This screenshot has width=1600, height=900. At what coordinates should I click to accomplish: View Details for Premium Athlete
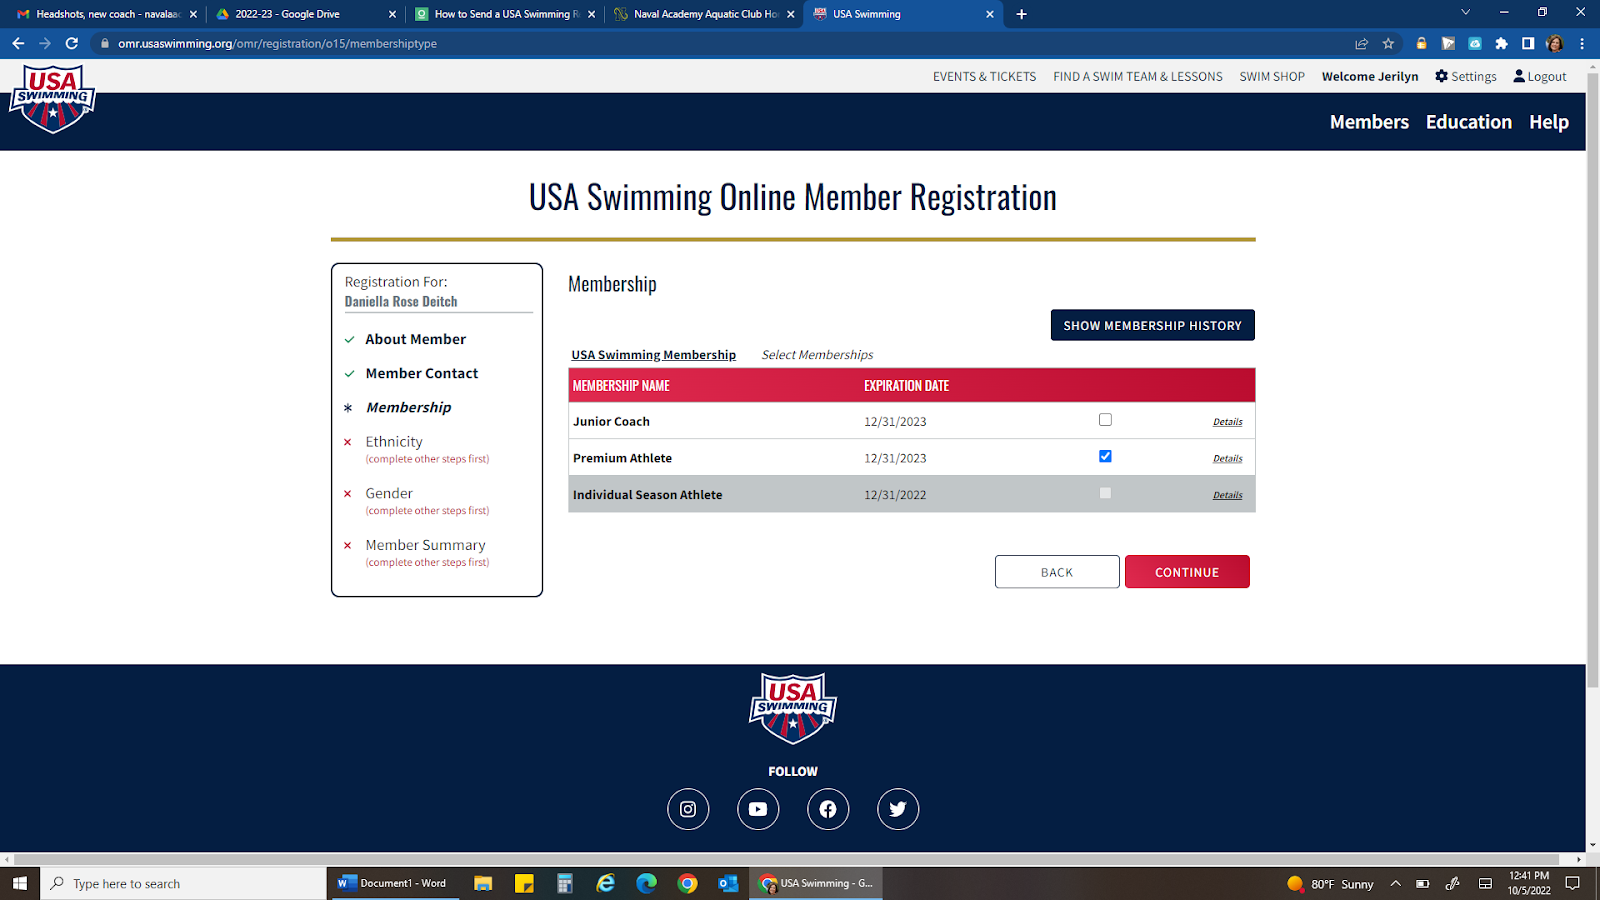1227,459
